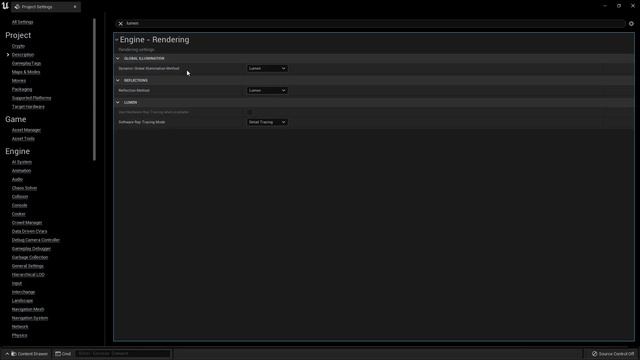Open Crowd Manager settings

[27, 223]
